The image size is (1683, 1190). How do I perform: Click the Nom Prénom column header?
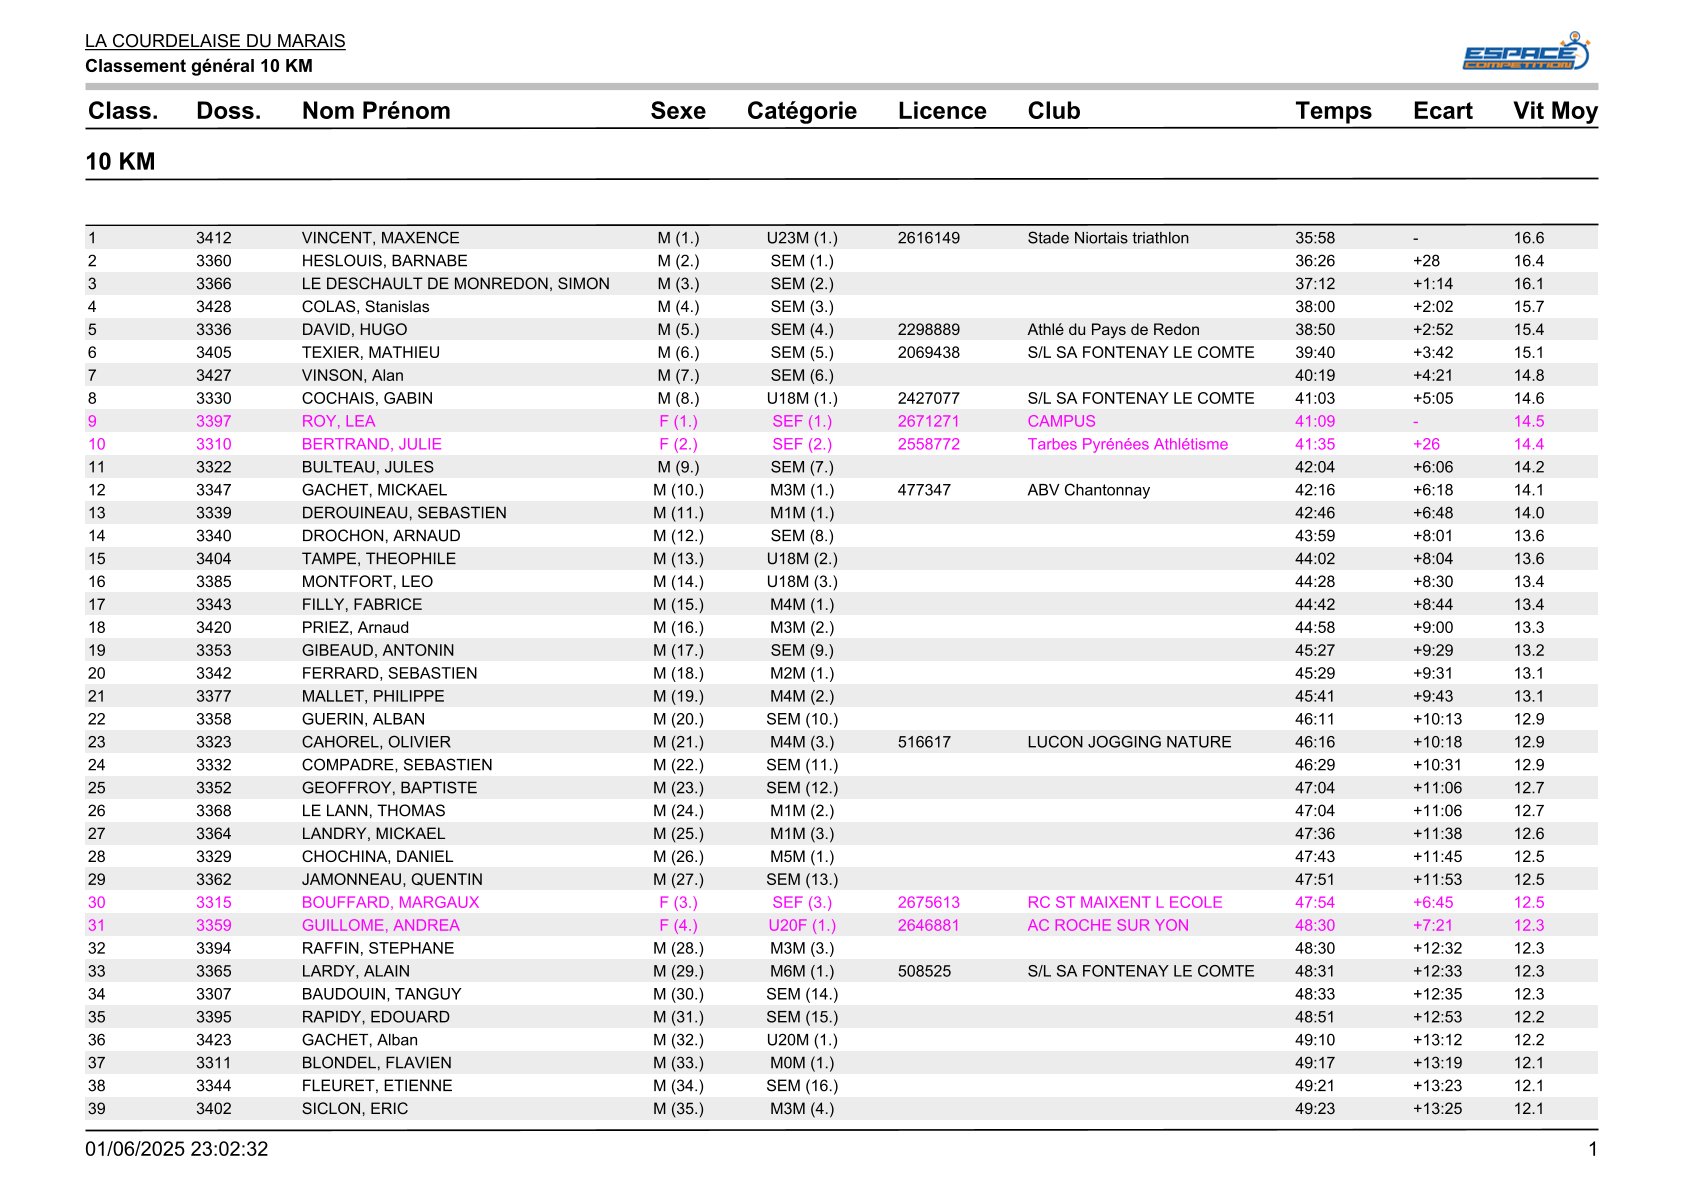tap(376, 111)
